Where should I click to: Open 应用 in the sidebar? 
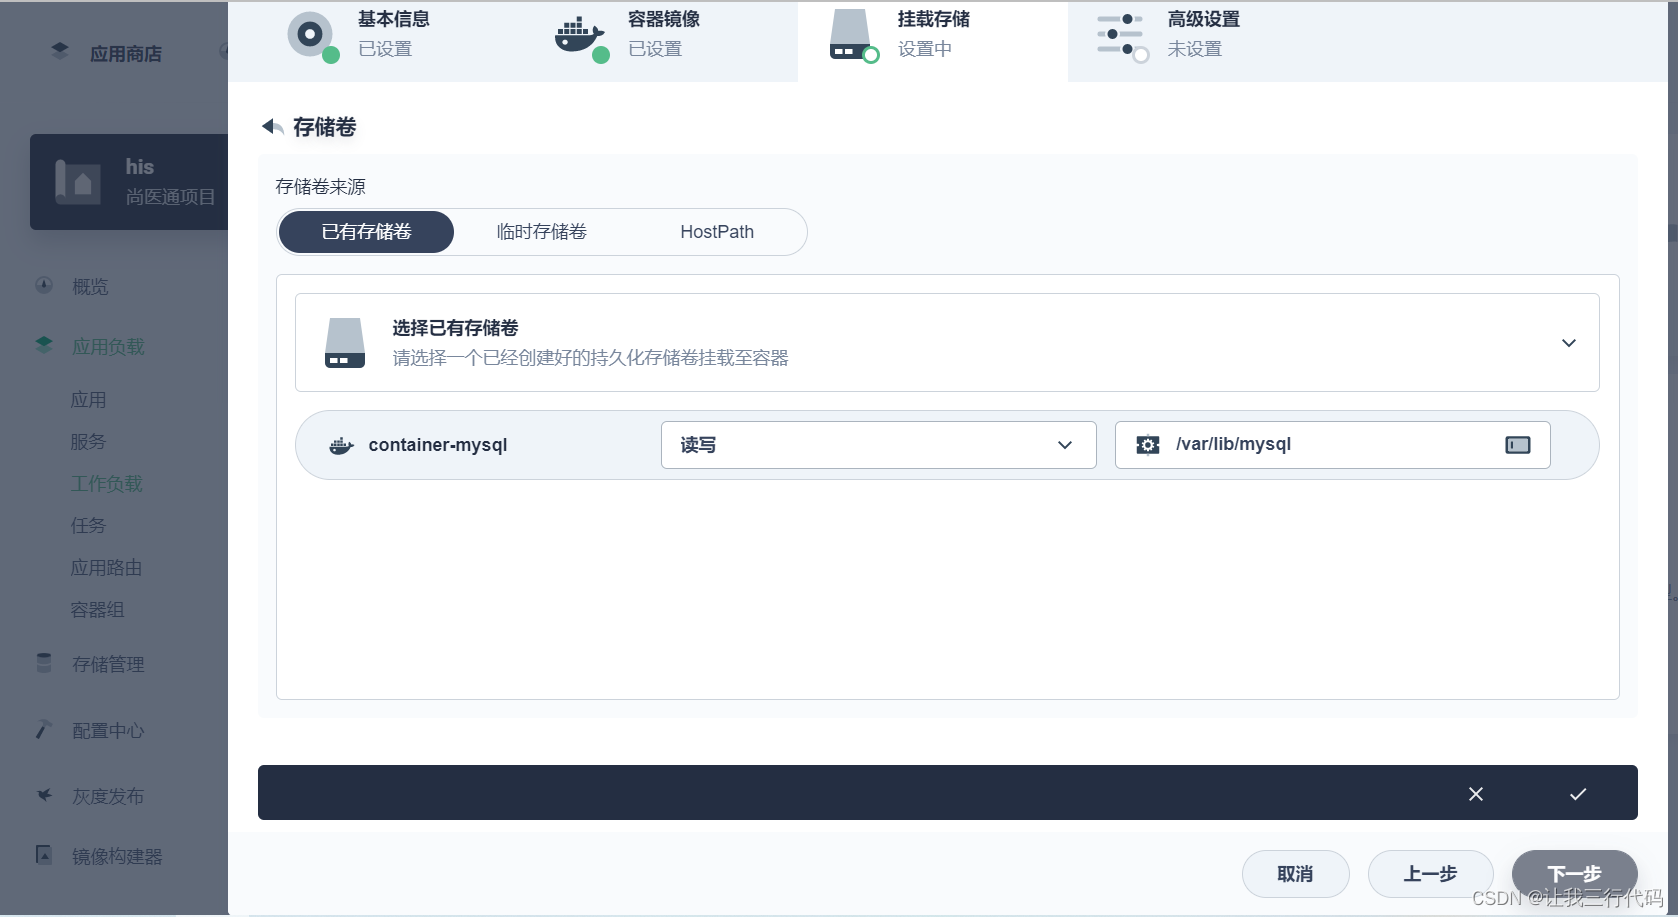point(88,400)
